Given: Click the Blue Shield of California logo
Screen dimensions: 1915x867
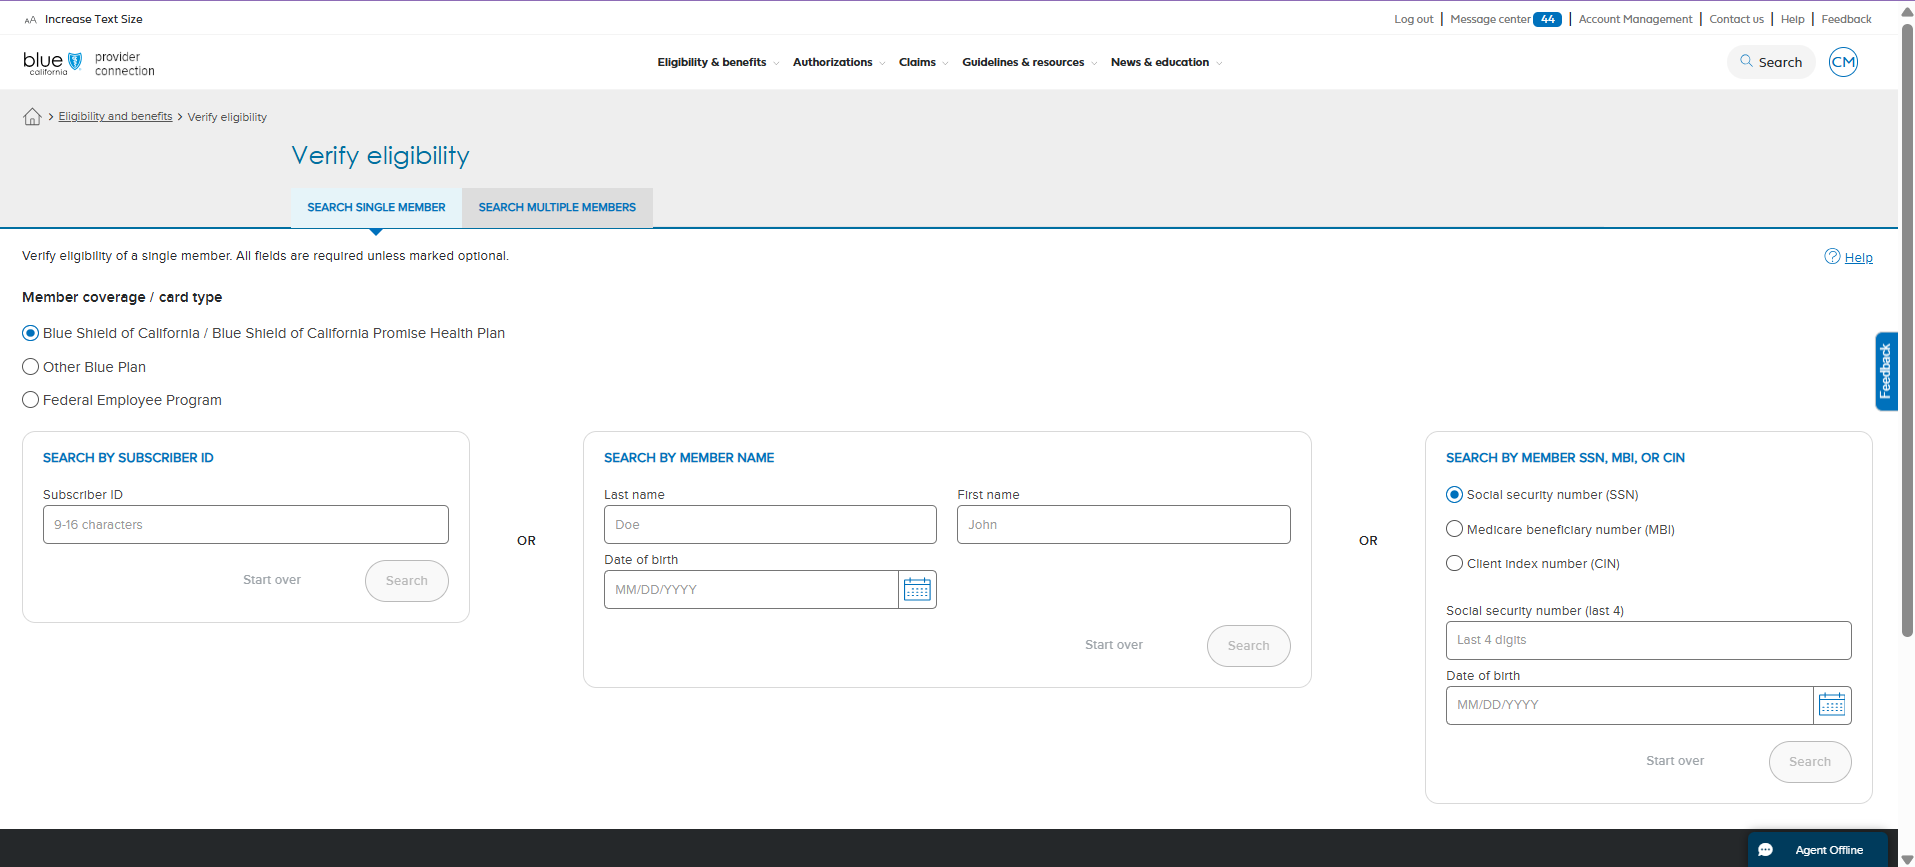Looking at the screenshot, I should point(53,63).
